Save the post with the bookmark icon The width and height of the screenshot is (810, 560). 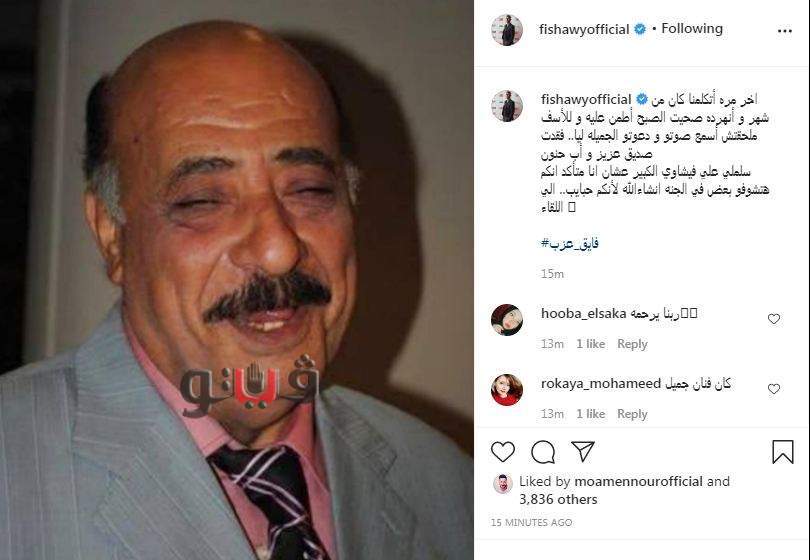click(783, 452)
